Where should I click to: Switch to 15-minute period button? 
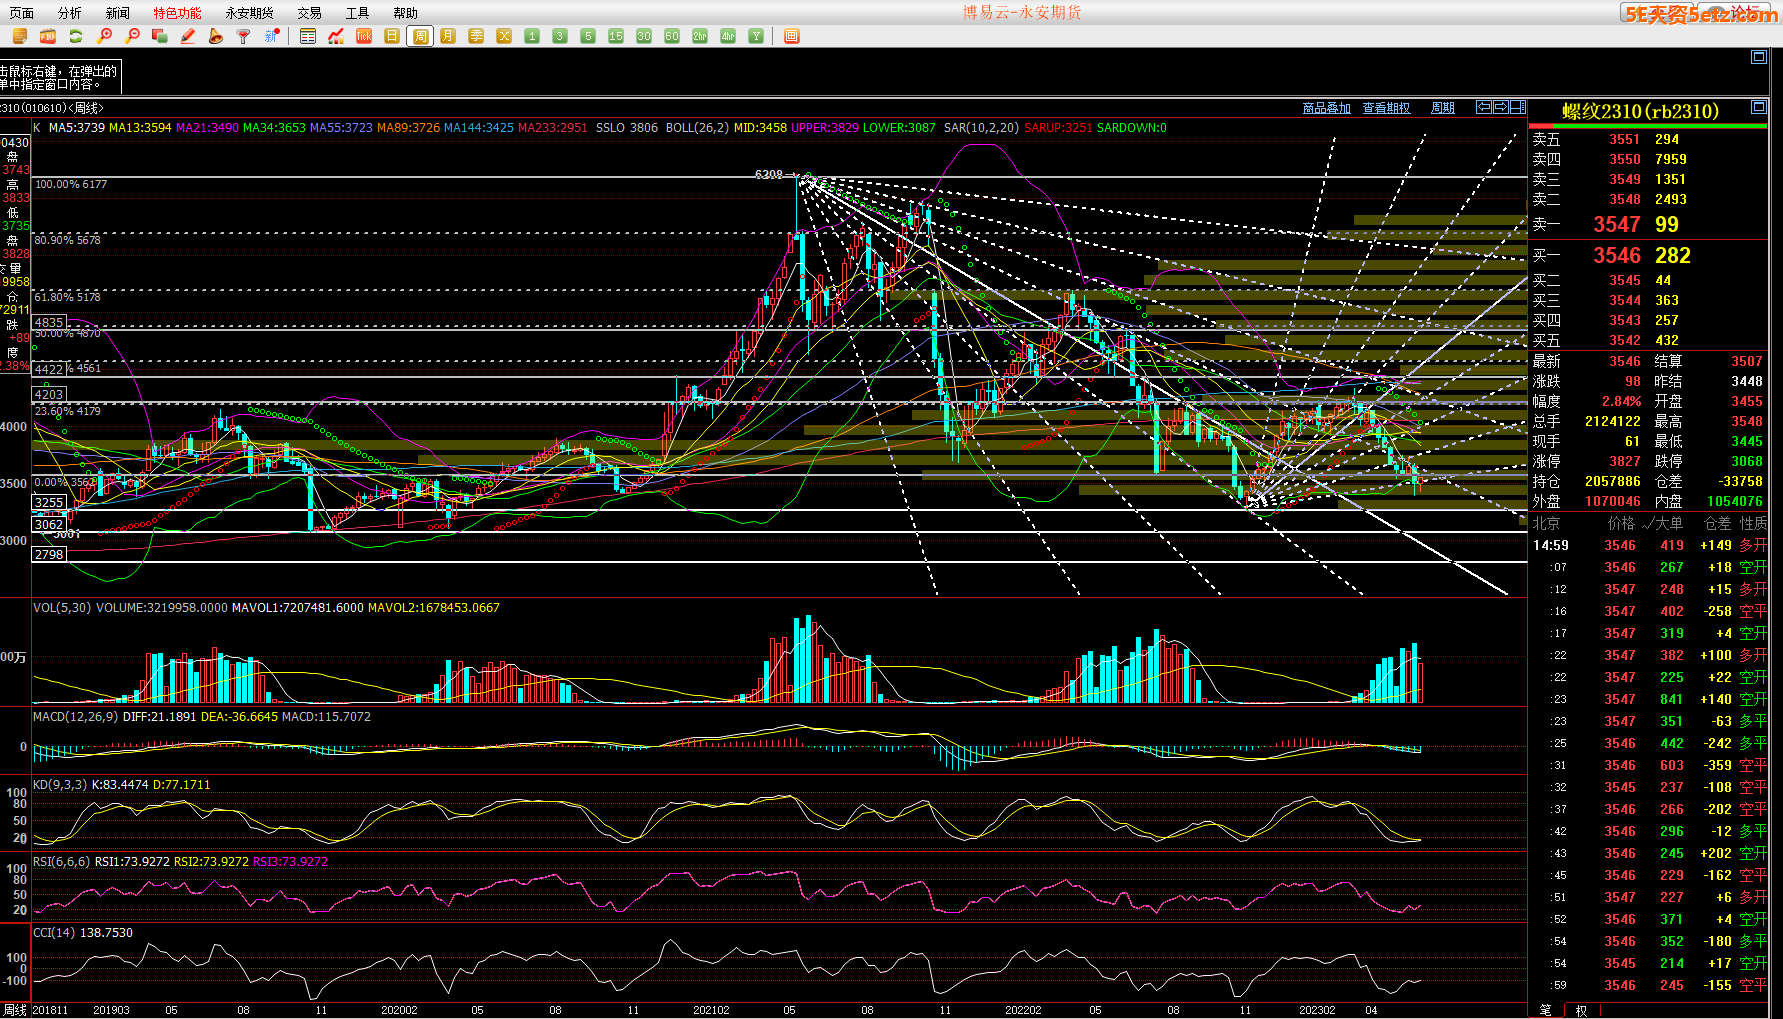tap(616, 36)
